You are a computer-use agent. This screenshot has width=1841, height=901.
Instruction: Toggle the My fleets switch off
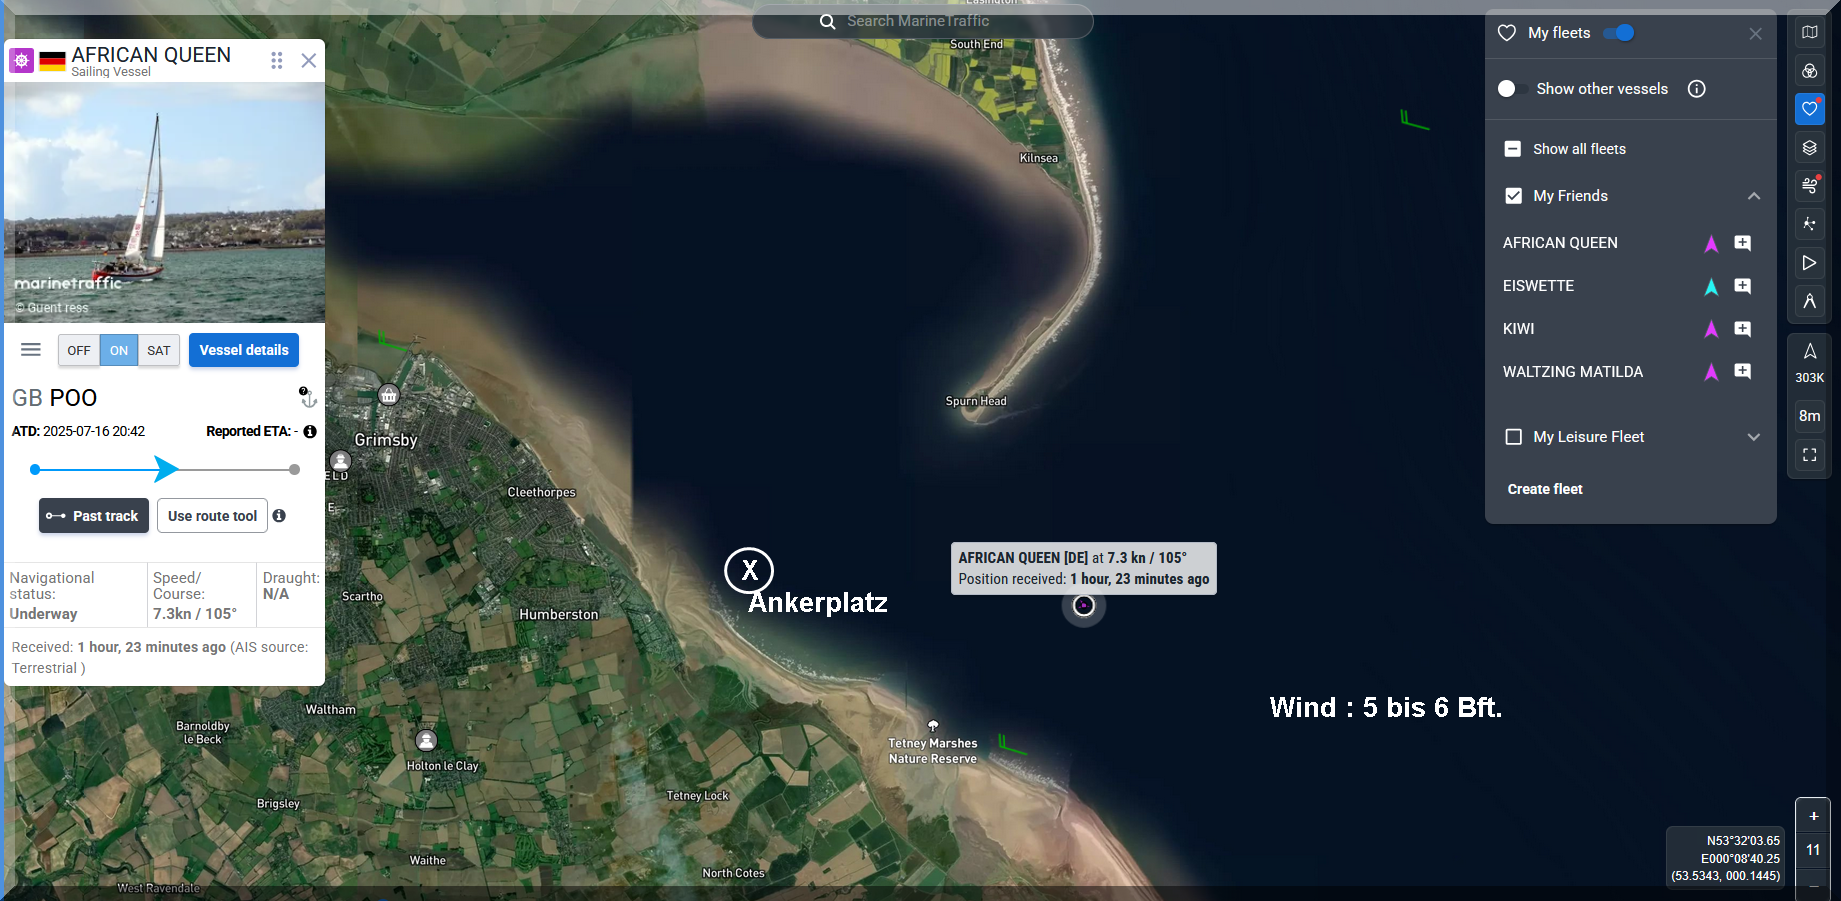click(1618, 33)
